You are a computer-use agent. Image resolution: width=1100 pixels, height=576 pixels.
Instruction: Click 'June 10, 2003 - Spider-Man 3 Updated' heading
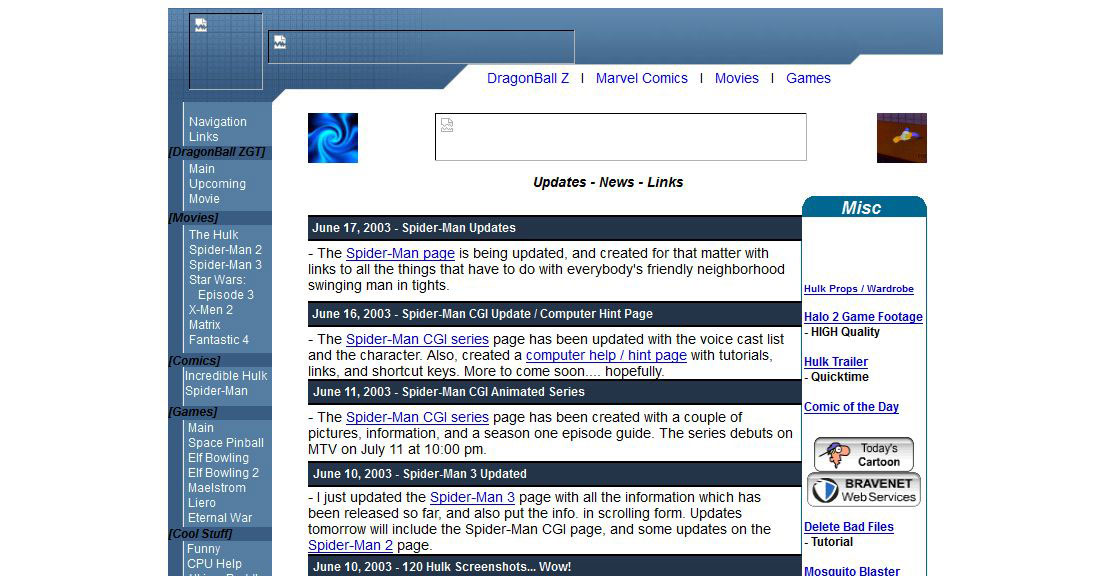(x=420, y=474)
